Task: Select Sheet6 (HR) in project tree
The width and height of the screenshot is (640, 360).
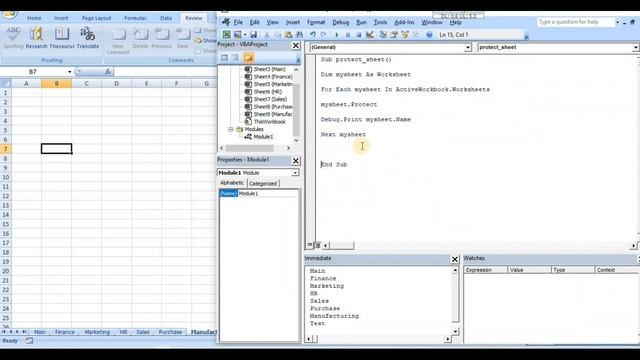Action: [x=267, y=92]
